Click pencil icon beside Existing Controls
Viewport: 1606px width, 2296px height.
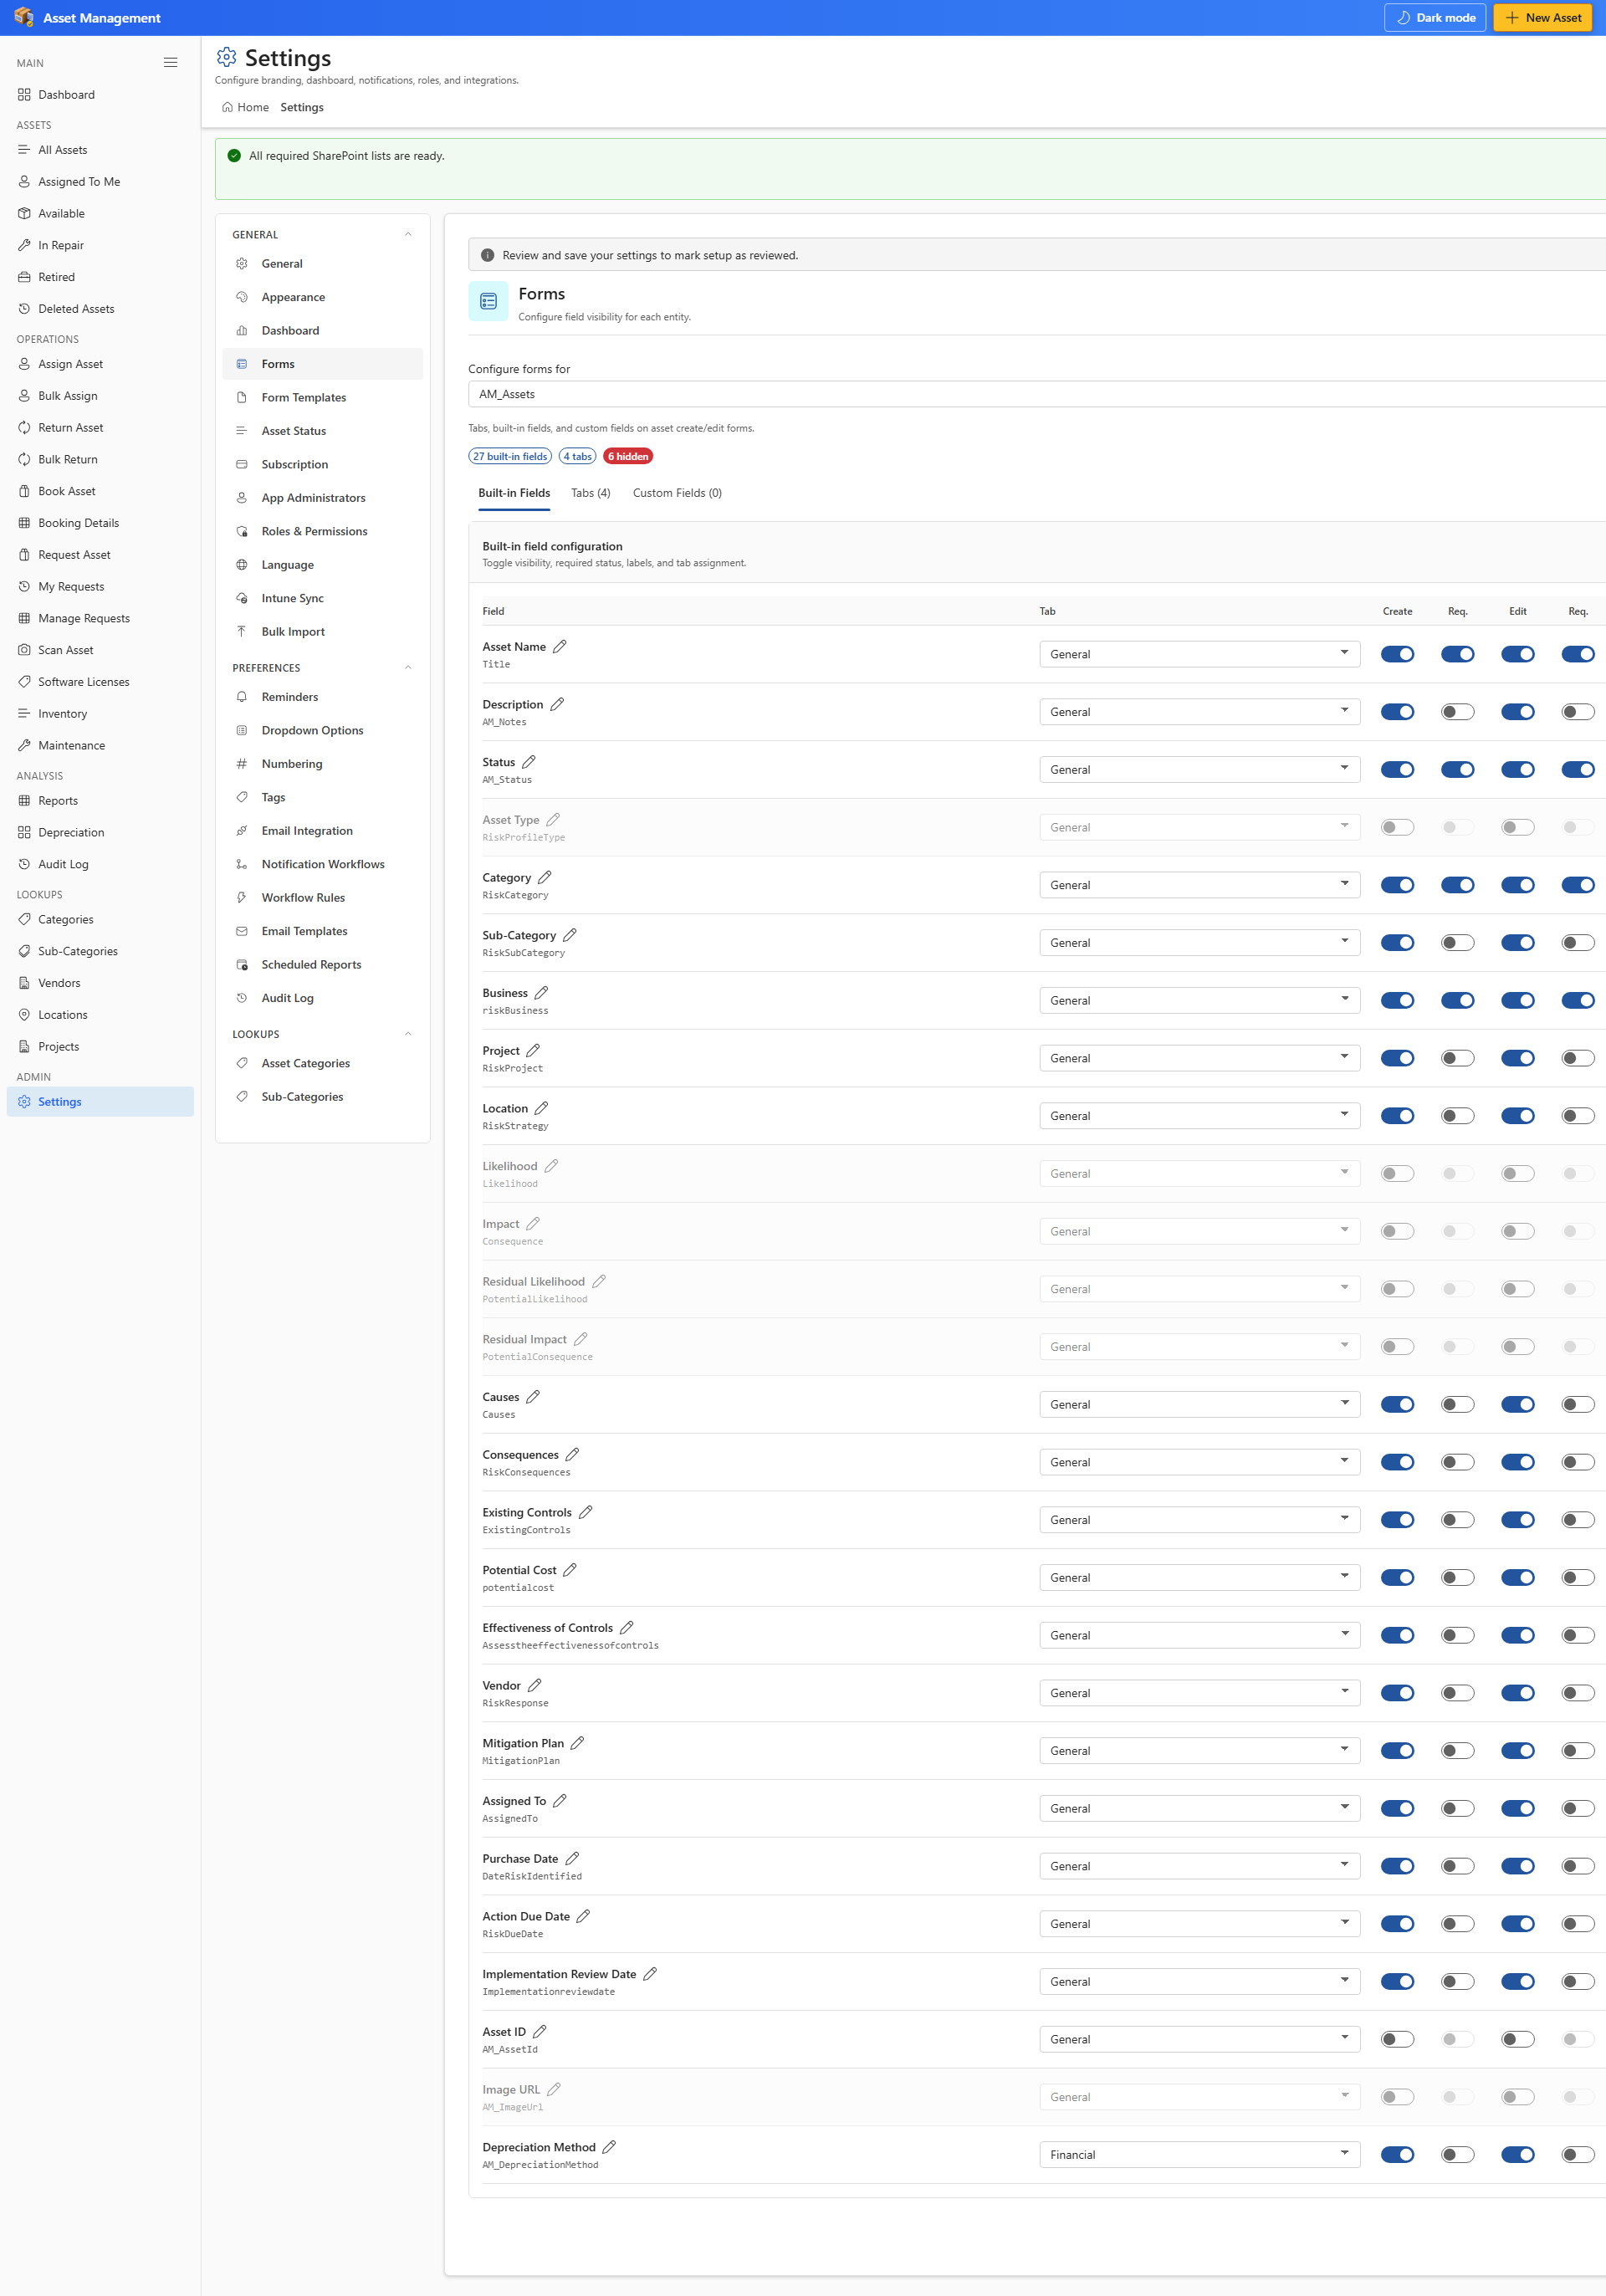586,1512
